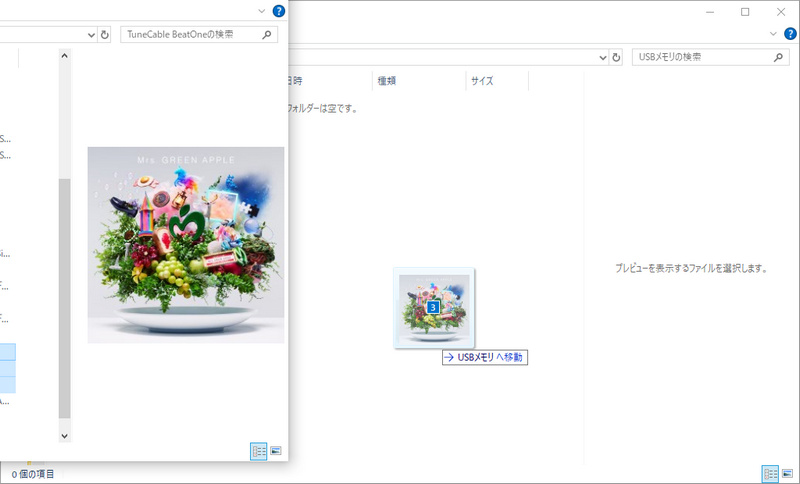Expand the ribbon in USBメモリ window
Screen dimensions: 800x484
(773, 34)
